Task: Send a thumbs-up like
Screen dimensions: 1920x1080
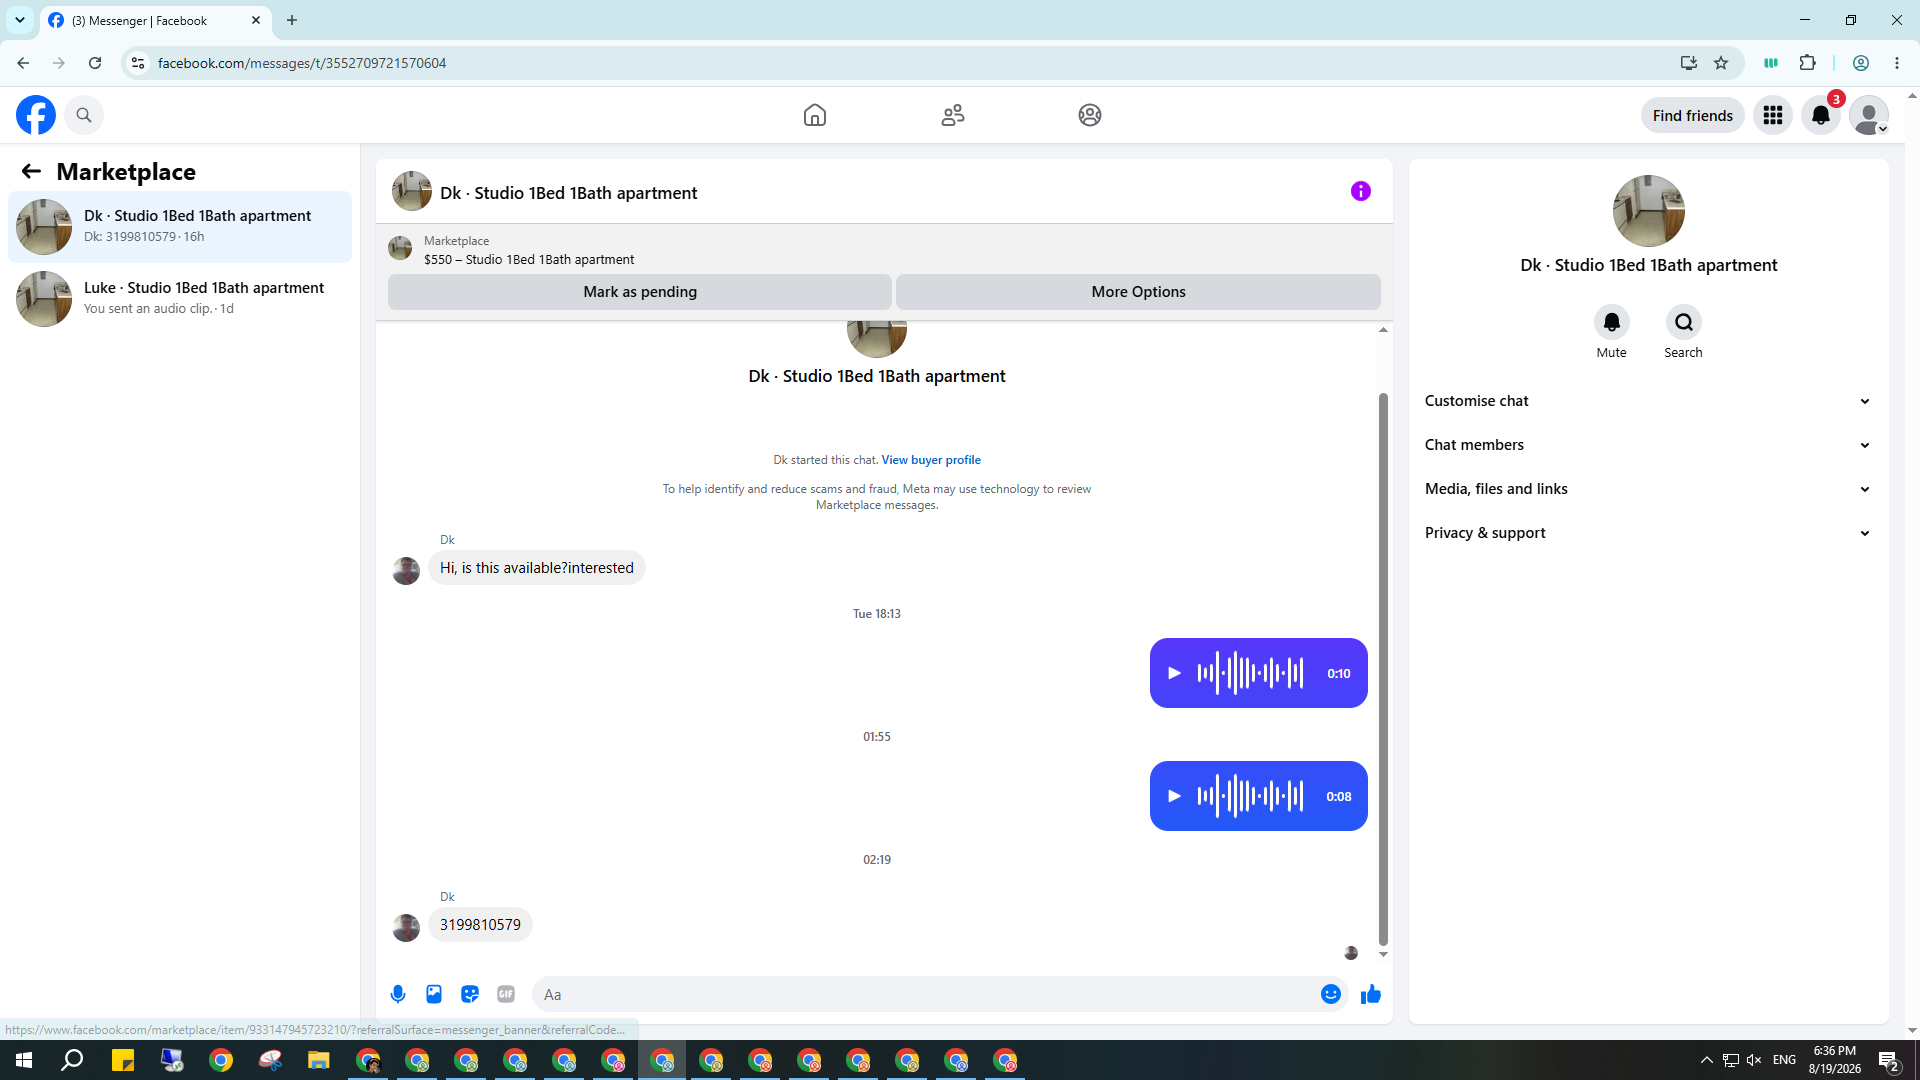Action: point(1371,994)
